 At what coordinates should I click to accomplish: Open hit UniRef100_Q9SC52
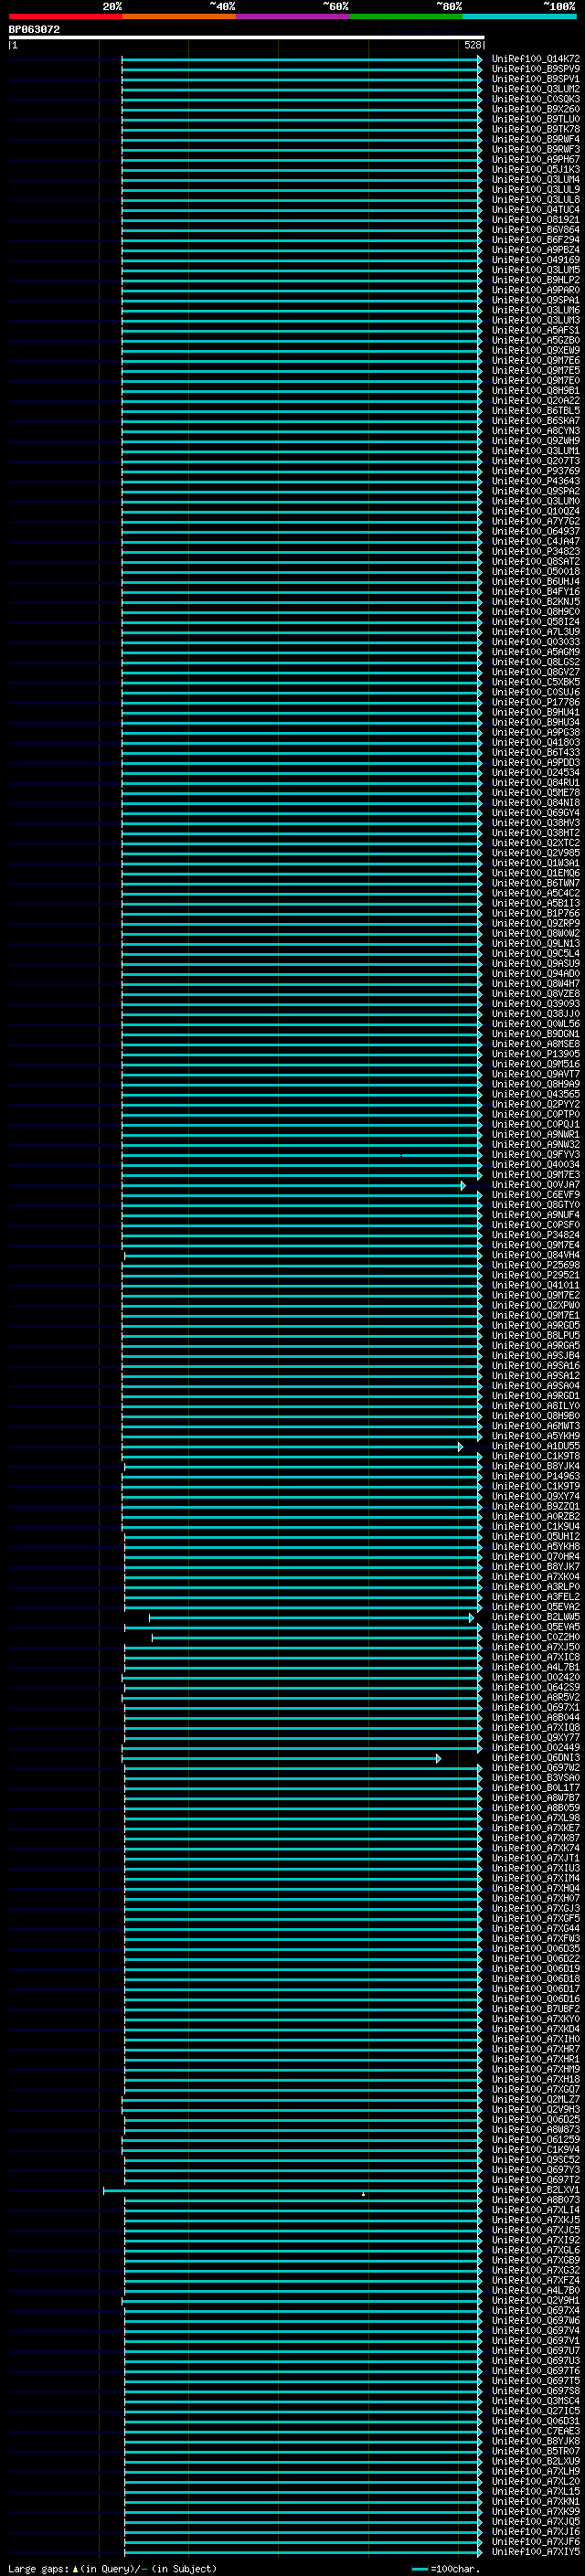[536, 2160]
